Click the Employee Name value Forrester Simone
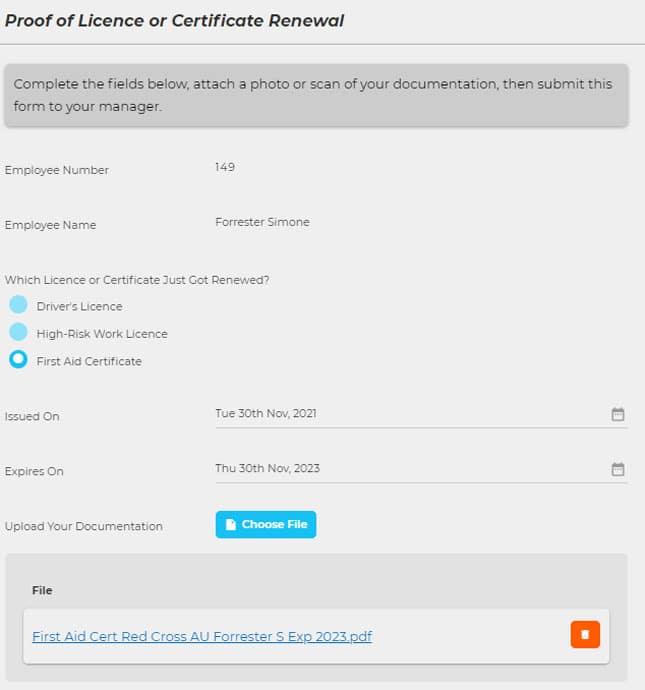 point(262,222)
